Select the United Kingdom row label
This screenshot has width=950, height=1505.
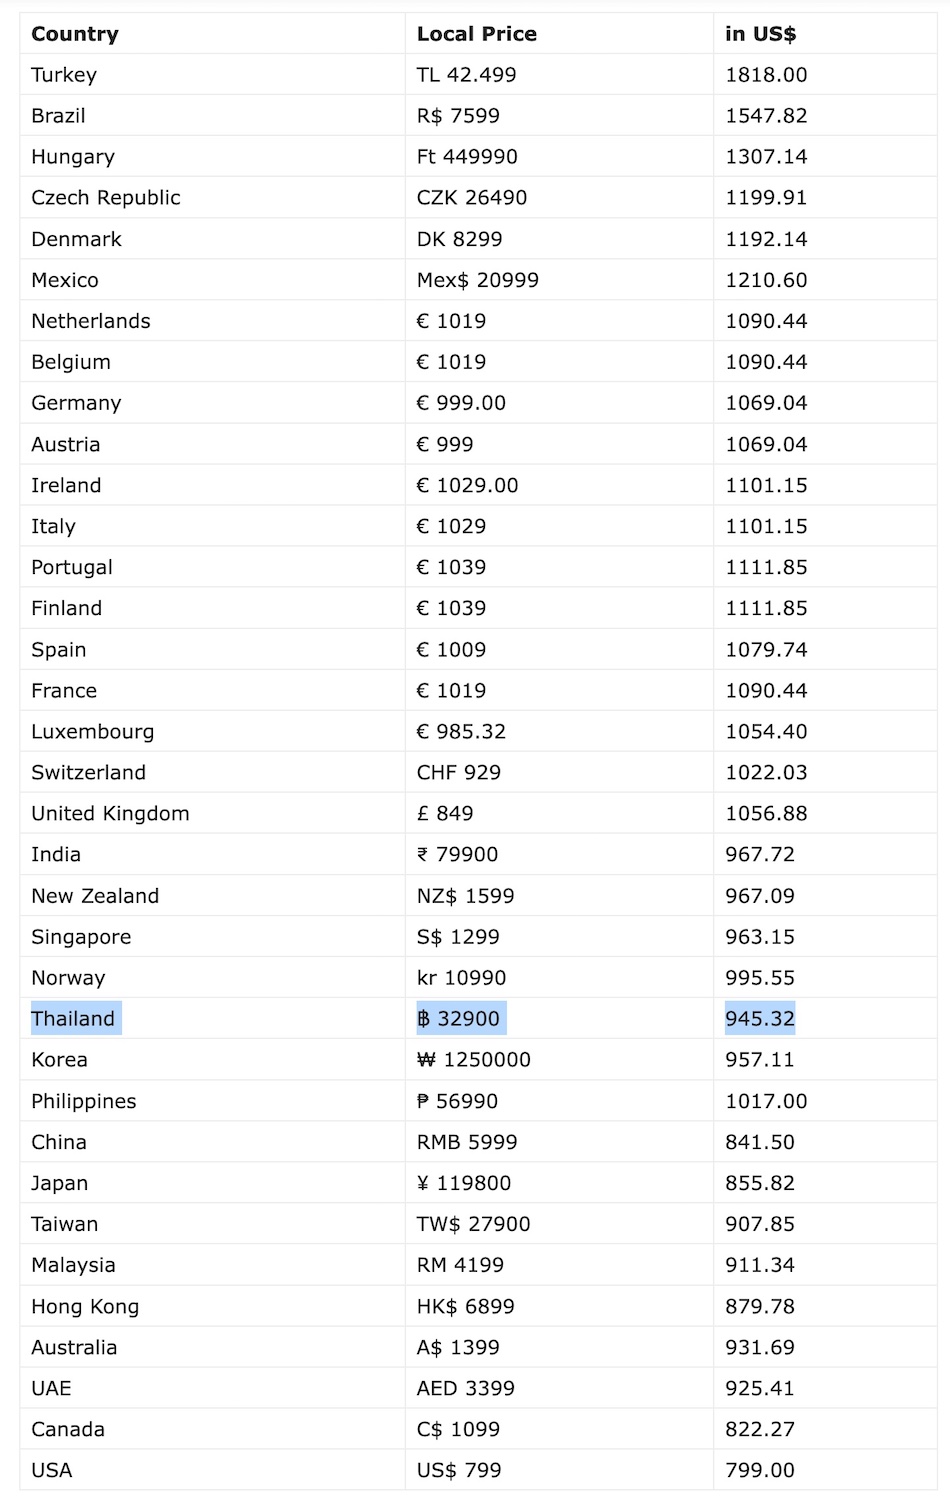[x=110, y=814]
